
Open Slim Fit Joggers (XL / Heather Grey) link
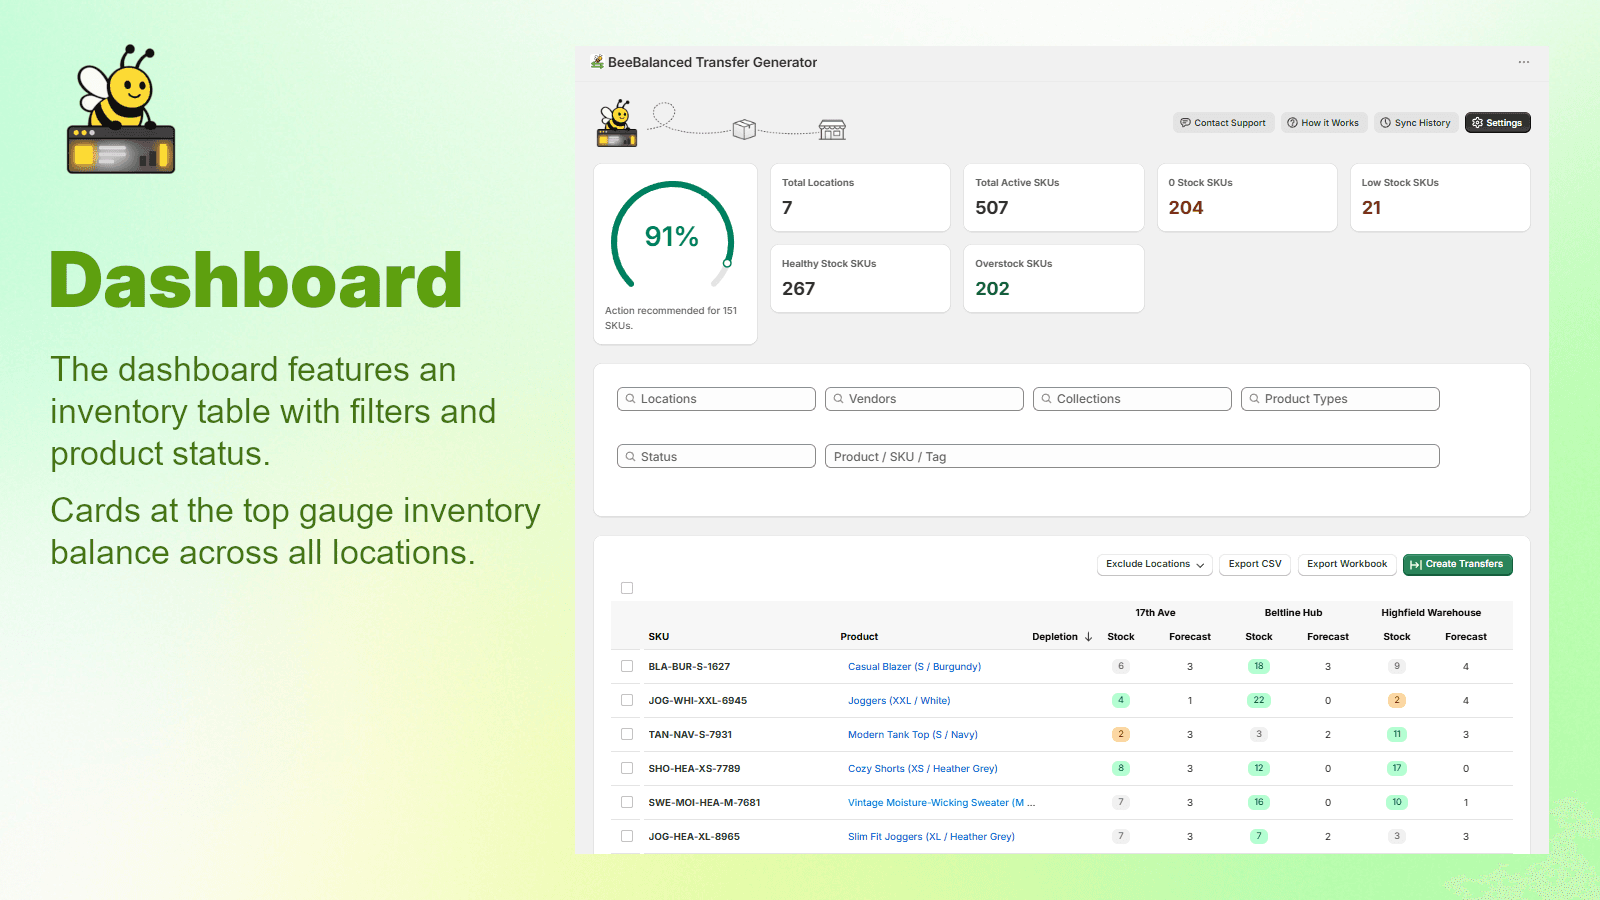click(931, 837)
